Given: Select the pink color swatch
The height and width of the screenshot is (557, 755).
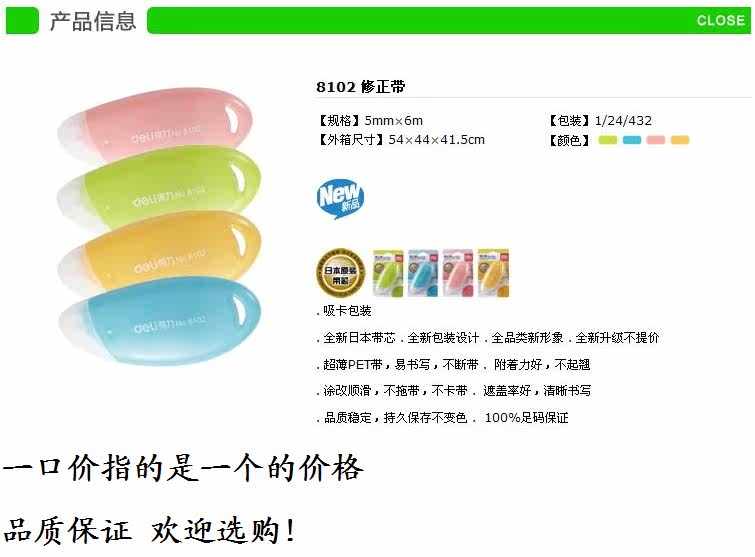Looking at the screenshot, I should (x=655, y=140).
